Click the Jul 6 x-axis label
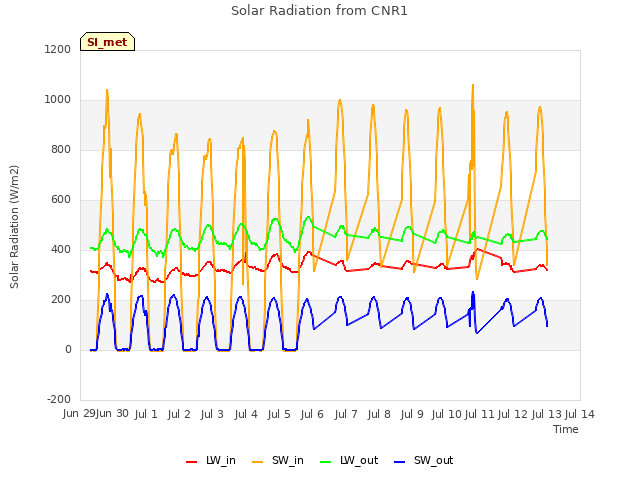The image size is (640, 480). [312, 414]
